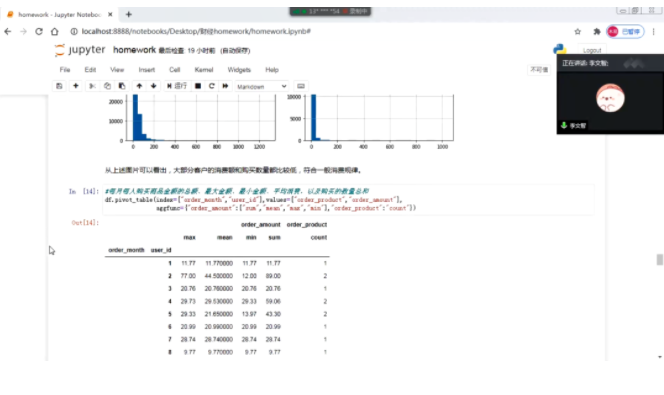Open the Markdown cell type dropdown
664x395 pixels.
pyautogui.click(x=262, y=86)
